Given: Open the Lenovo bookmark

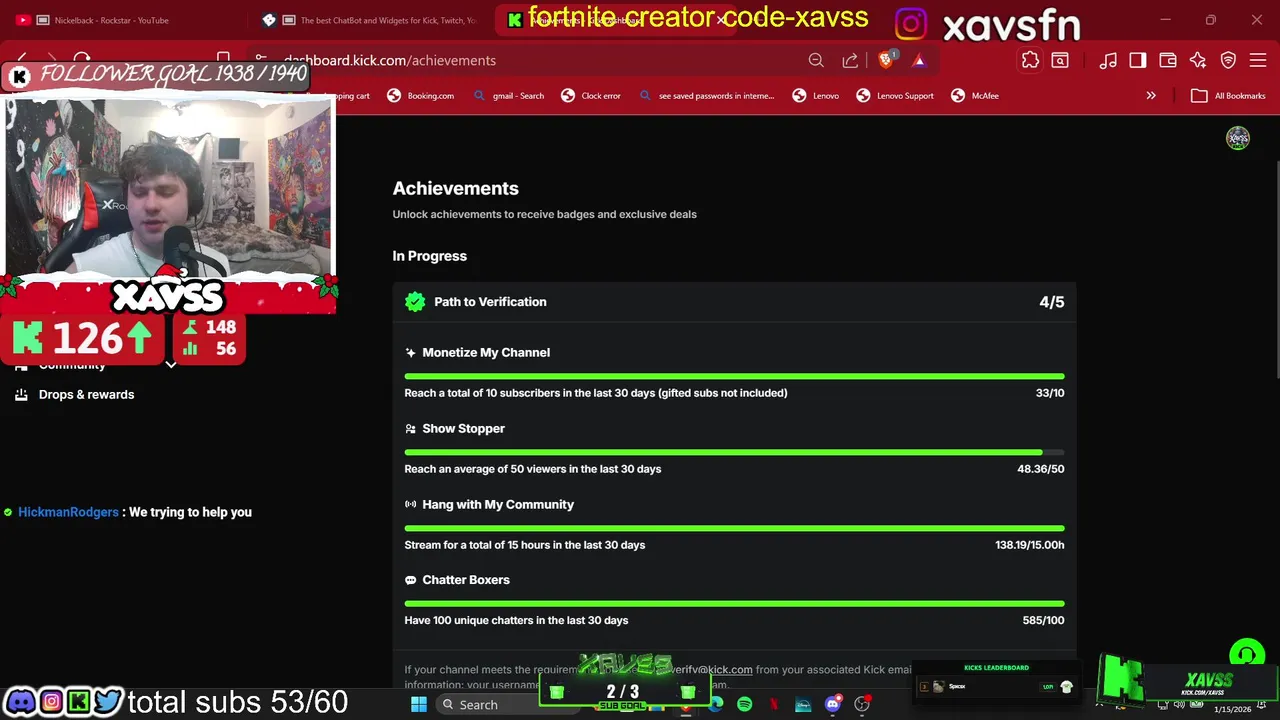Looking at the screenshot, I should (x=816, y=96).
